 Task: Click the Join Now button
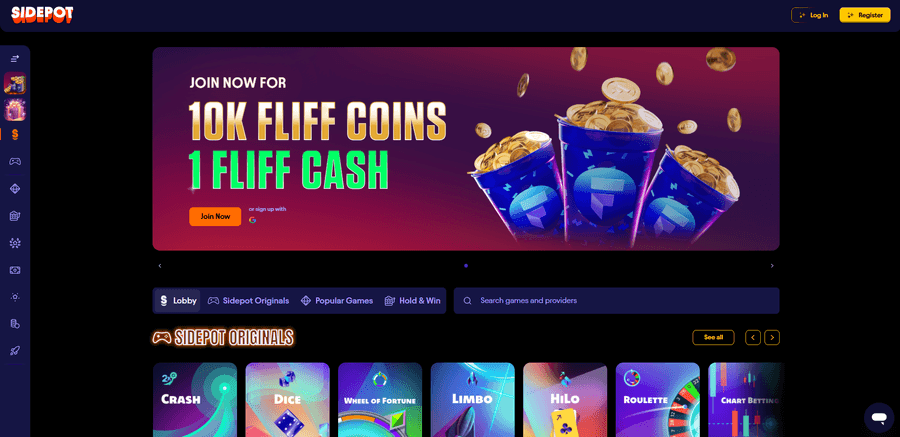(215, 216)
